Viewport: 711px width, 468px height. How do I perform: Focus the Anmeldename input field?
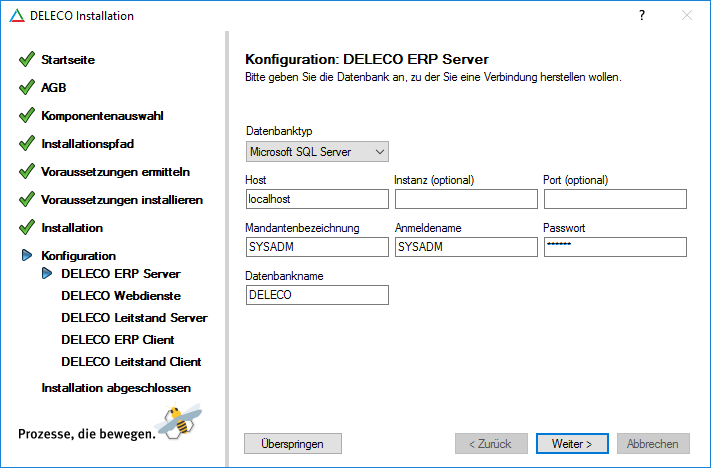tap(466, 247)
